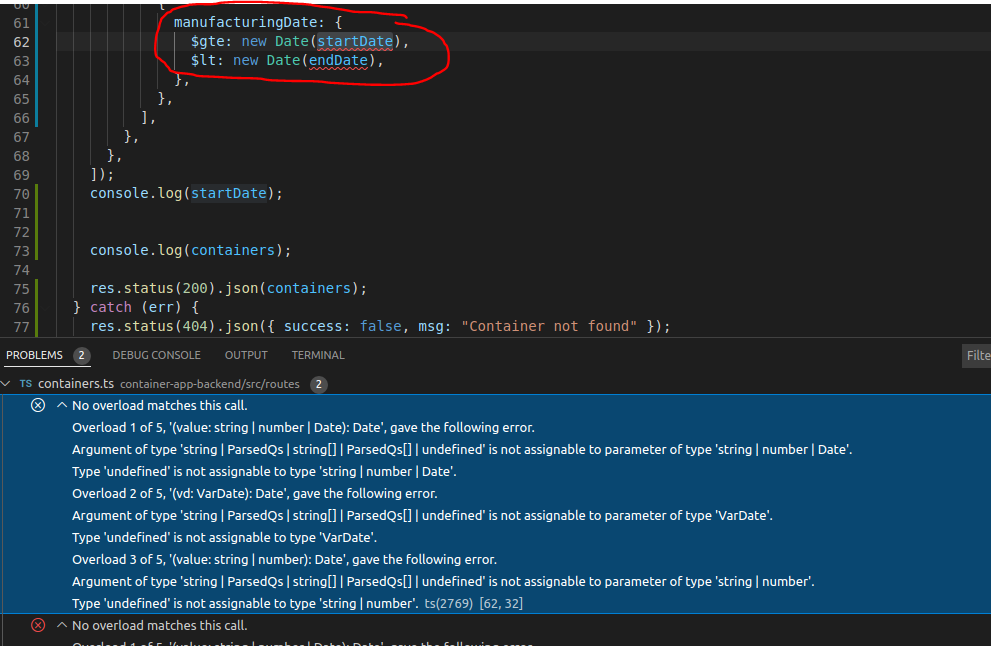Click line number 70 in the editor gutter
This screenshot has width=991, height=646.
[x=21, y=192]
